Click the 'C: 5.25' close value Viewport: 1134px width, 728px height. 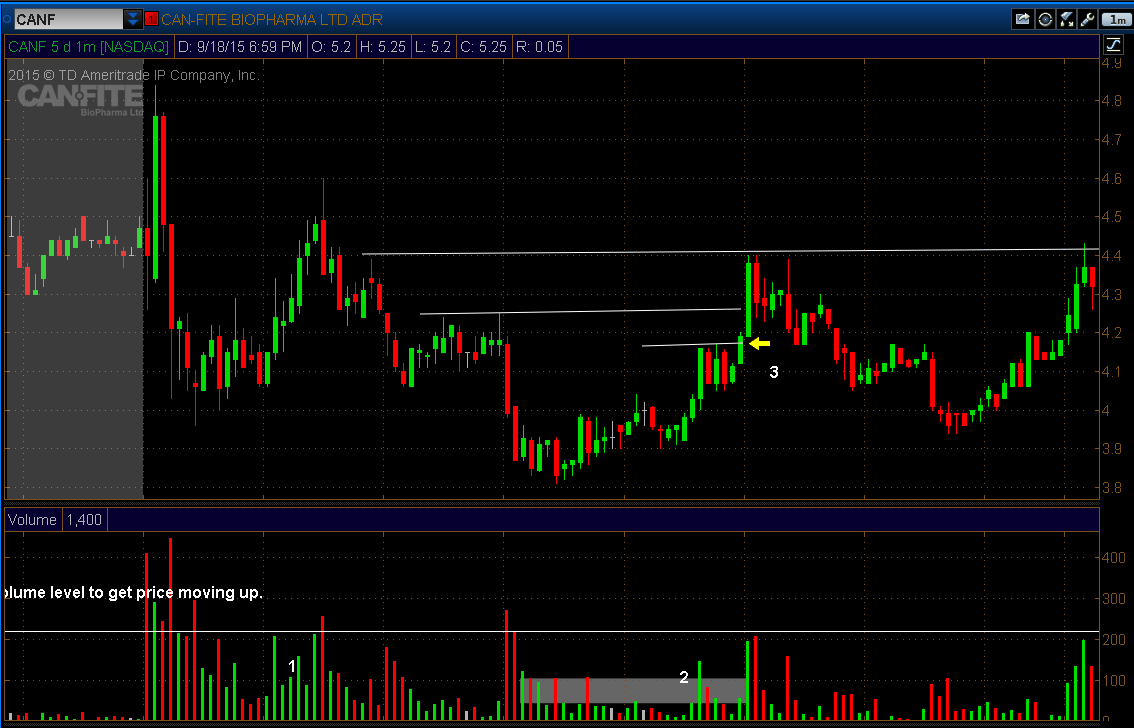click(x=483, y=47)
